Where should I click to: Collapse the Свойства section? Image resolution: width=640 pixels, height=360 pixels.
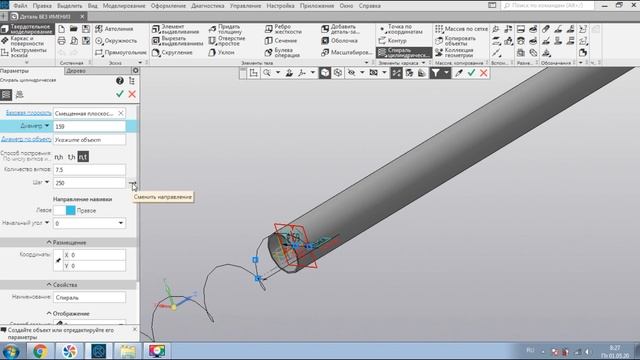(62, 285)
